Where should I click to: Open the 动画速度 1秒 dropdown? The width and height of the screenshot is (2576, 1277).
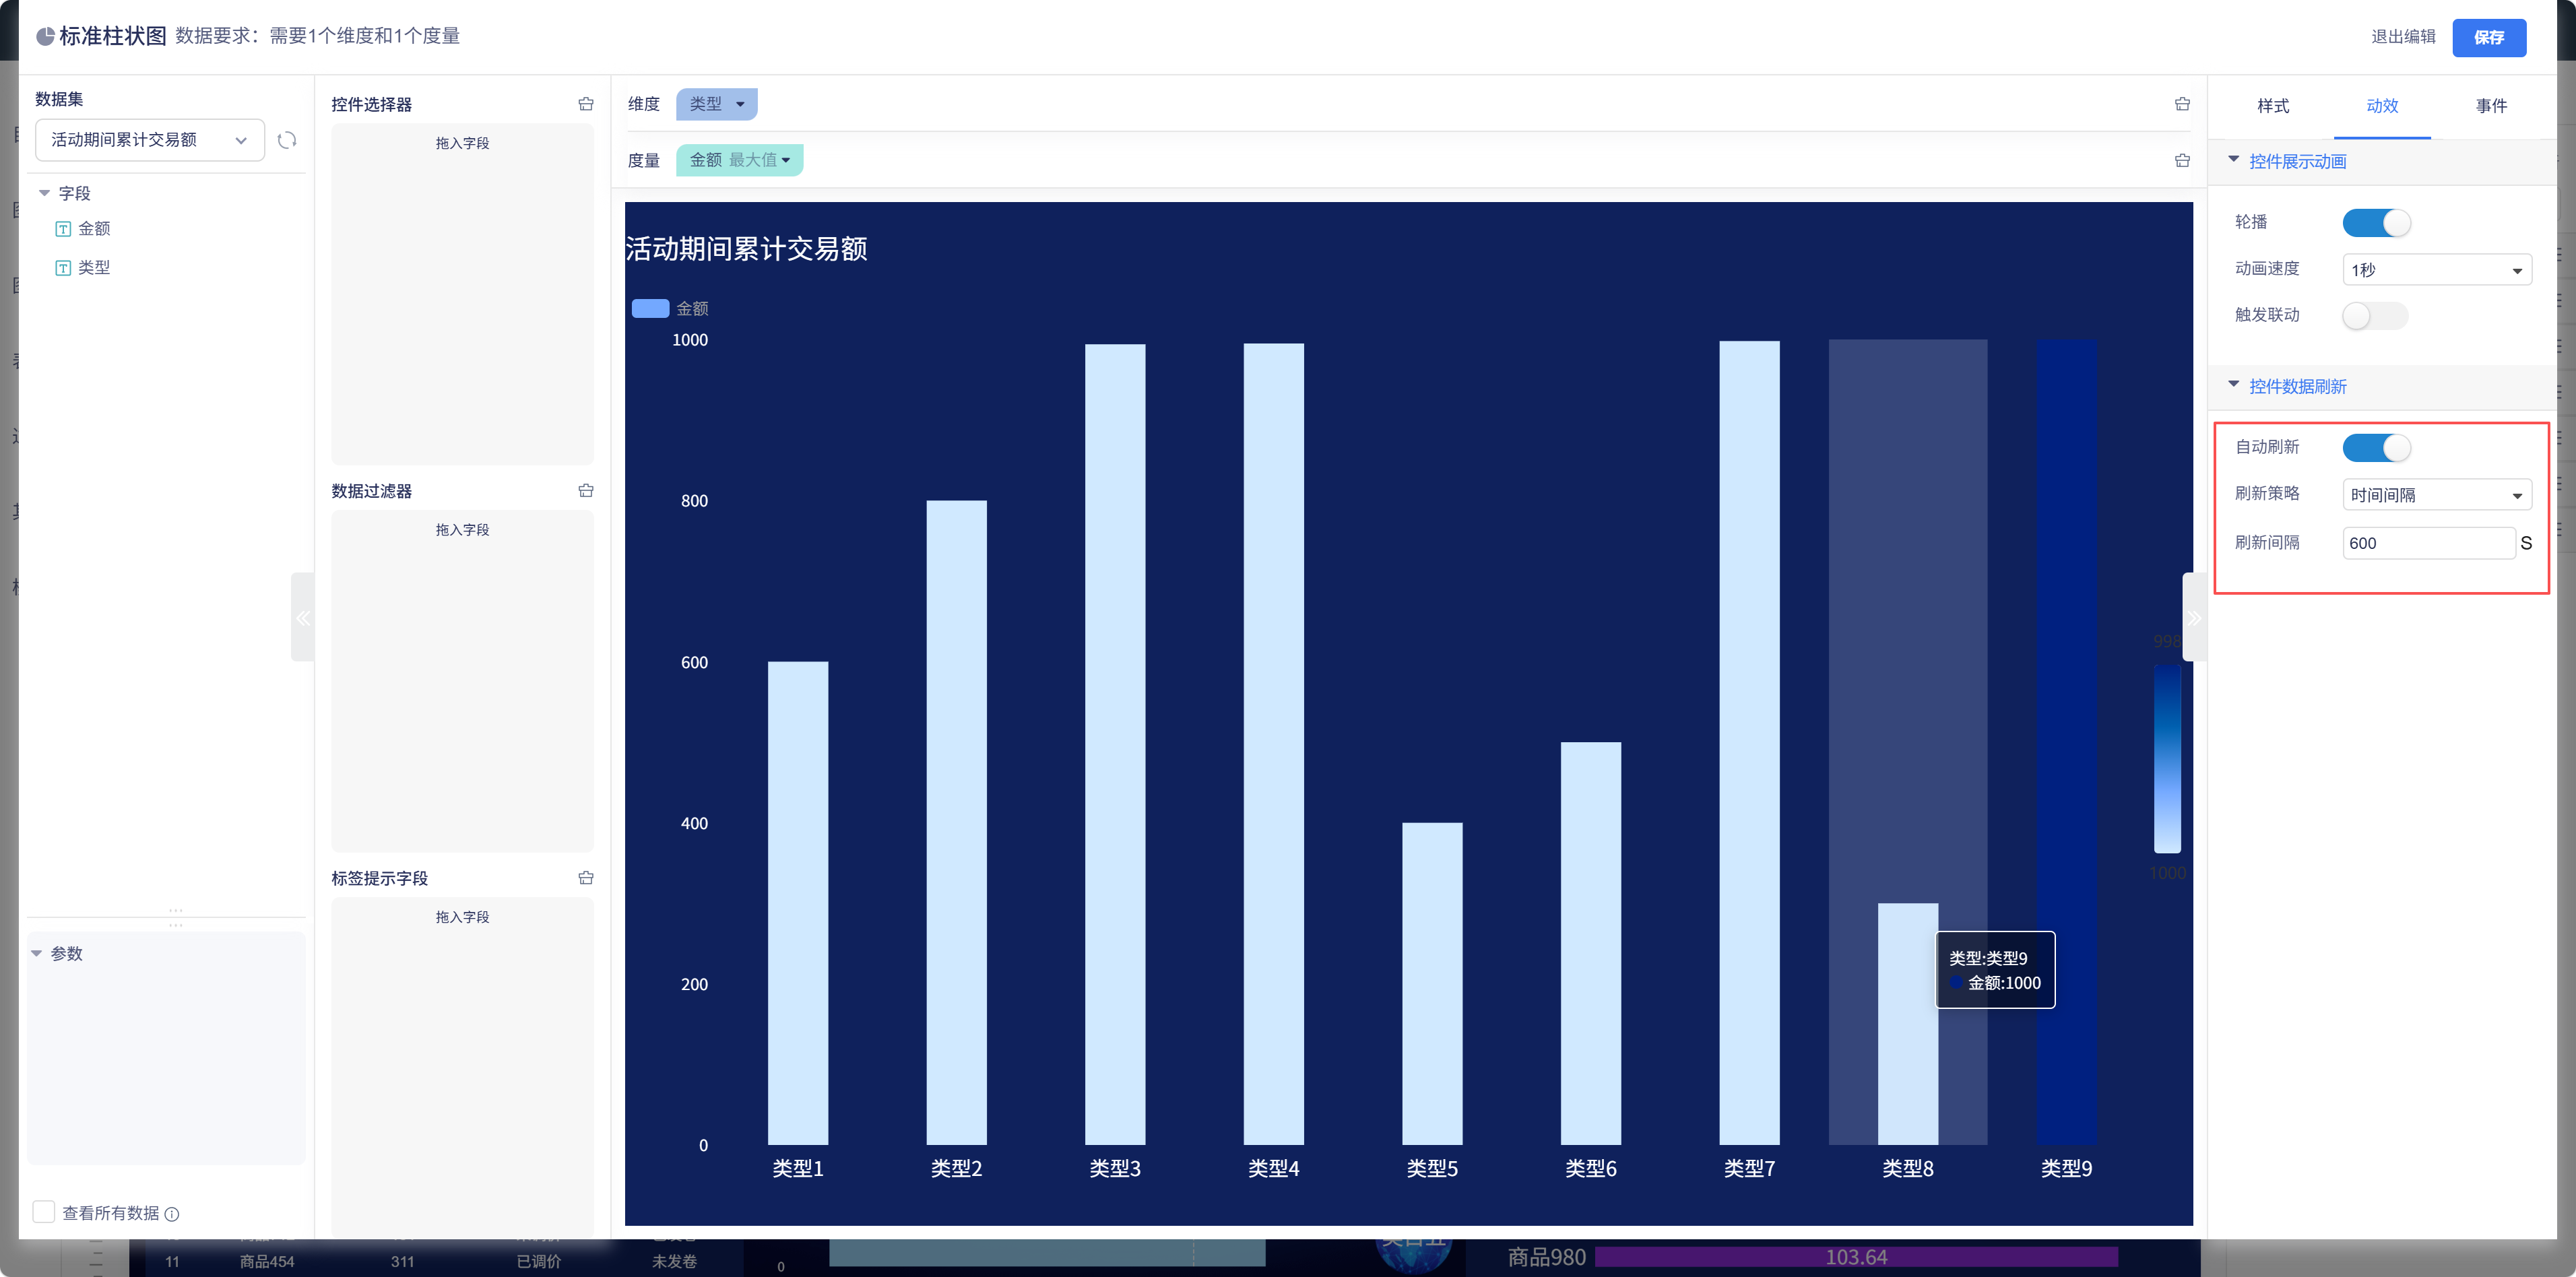coord(2437,269)
